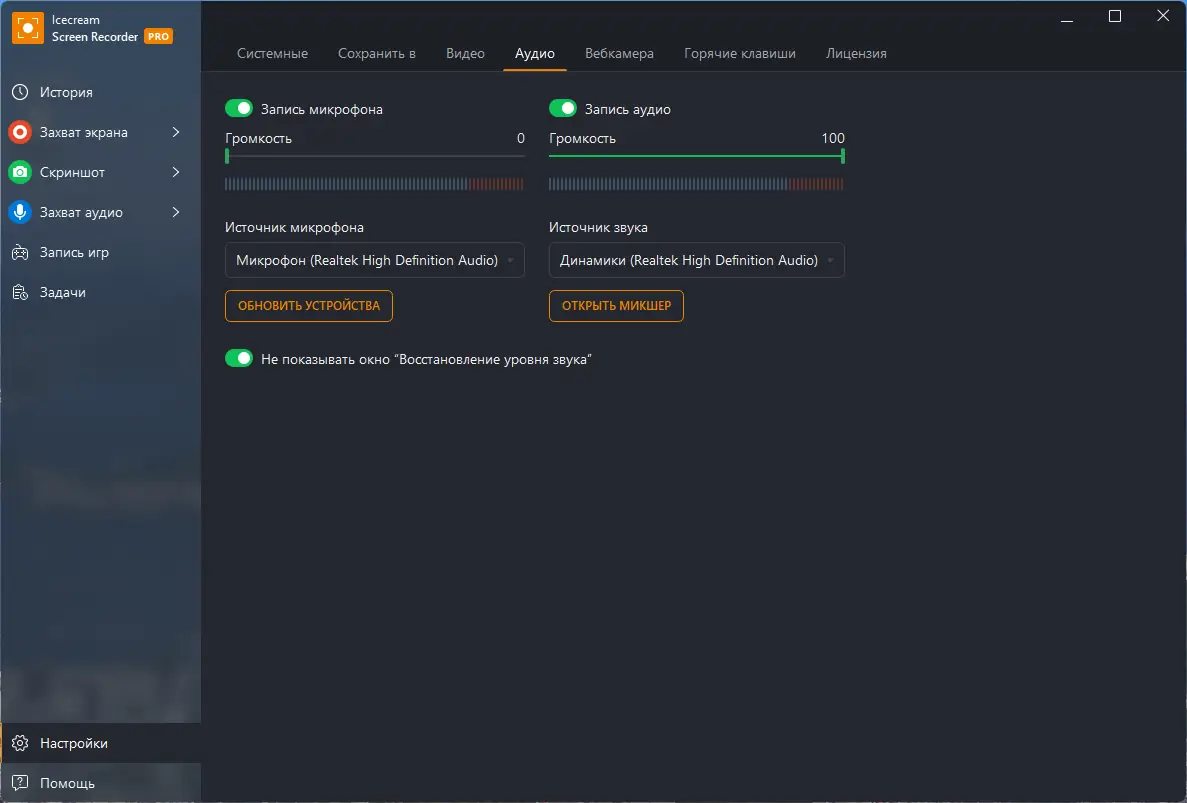Click the Tasks clipboard icon
This screenshot has width=1187, height=803.
[20, 292]
